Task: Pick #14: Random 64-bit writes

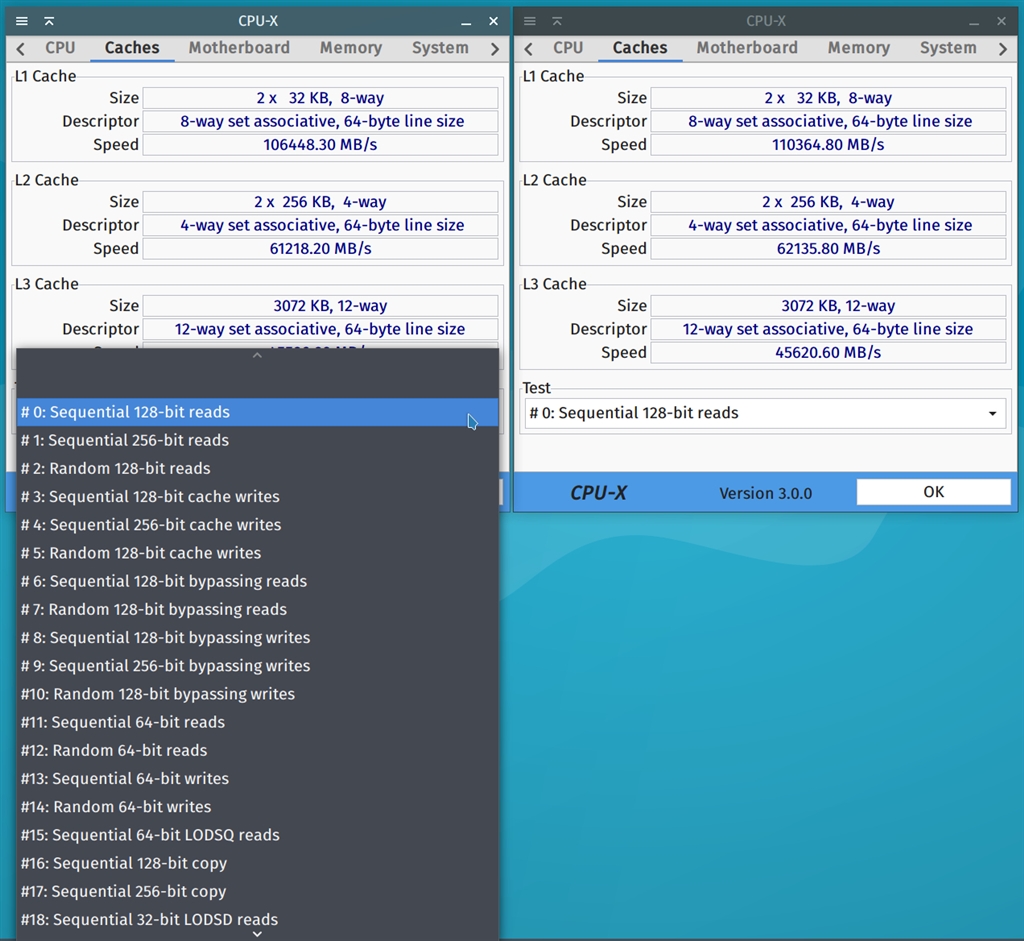Action: pos(257,806)
